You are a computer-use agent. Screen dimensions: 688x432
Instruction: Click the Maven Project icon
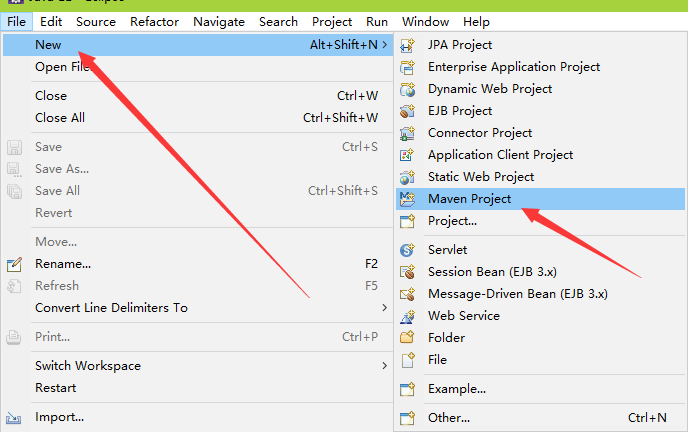[407, 199]
